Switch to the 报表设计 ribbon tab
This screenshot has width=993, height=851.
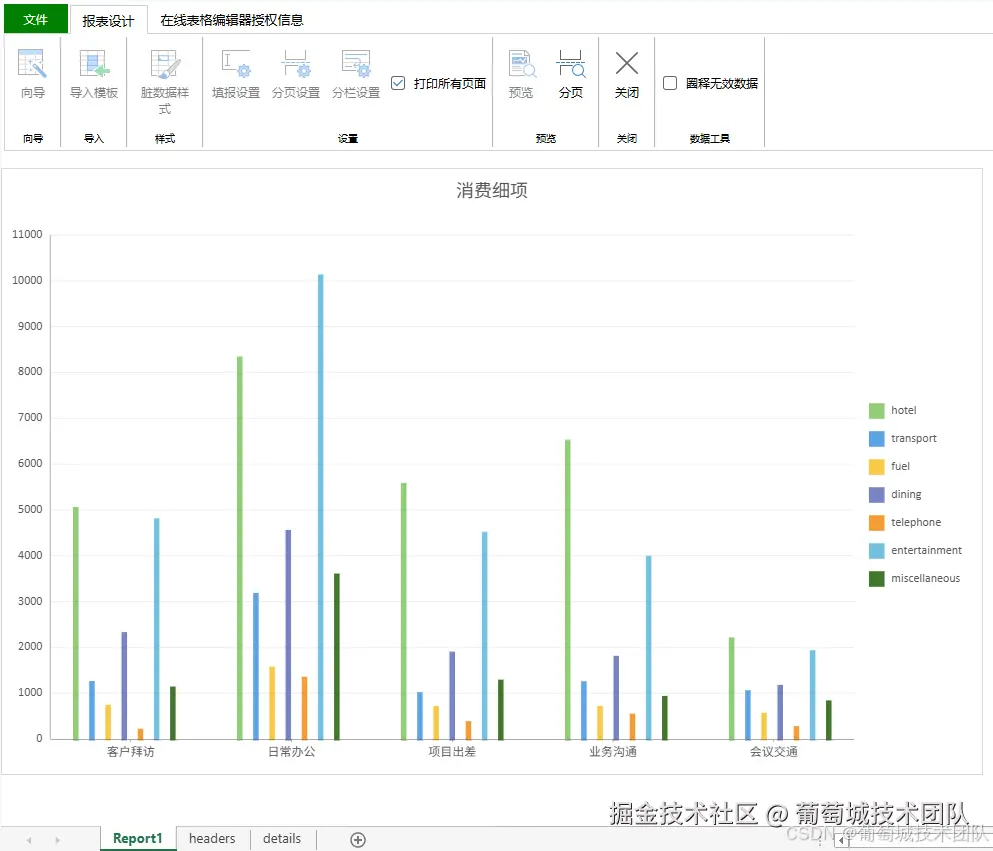(x=110, y=18)
